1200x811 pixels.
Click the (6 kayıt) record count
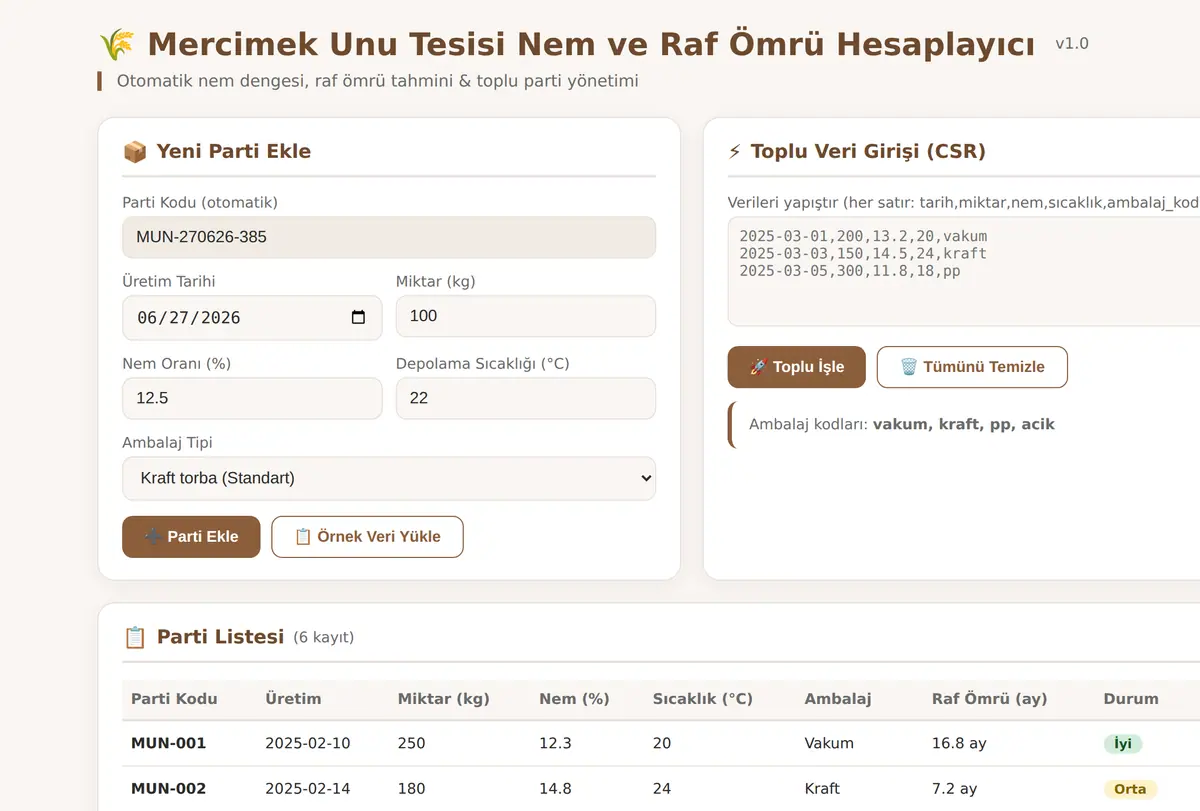click(324, 637)
